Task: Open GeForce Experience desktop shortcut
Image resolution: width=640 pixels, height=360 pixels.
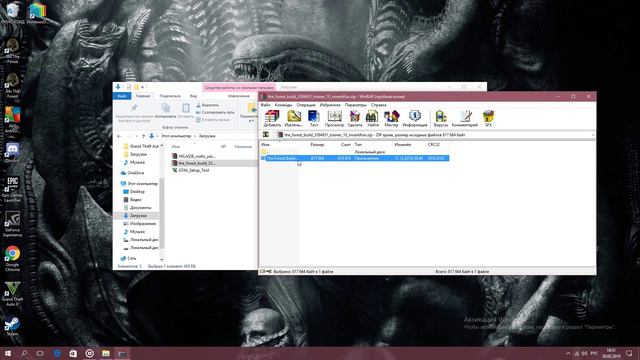Action: 12,224
